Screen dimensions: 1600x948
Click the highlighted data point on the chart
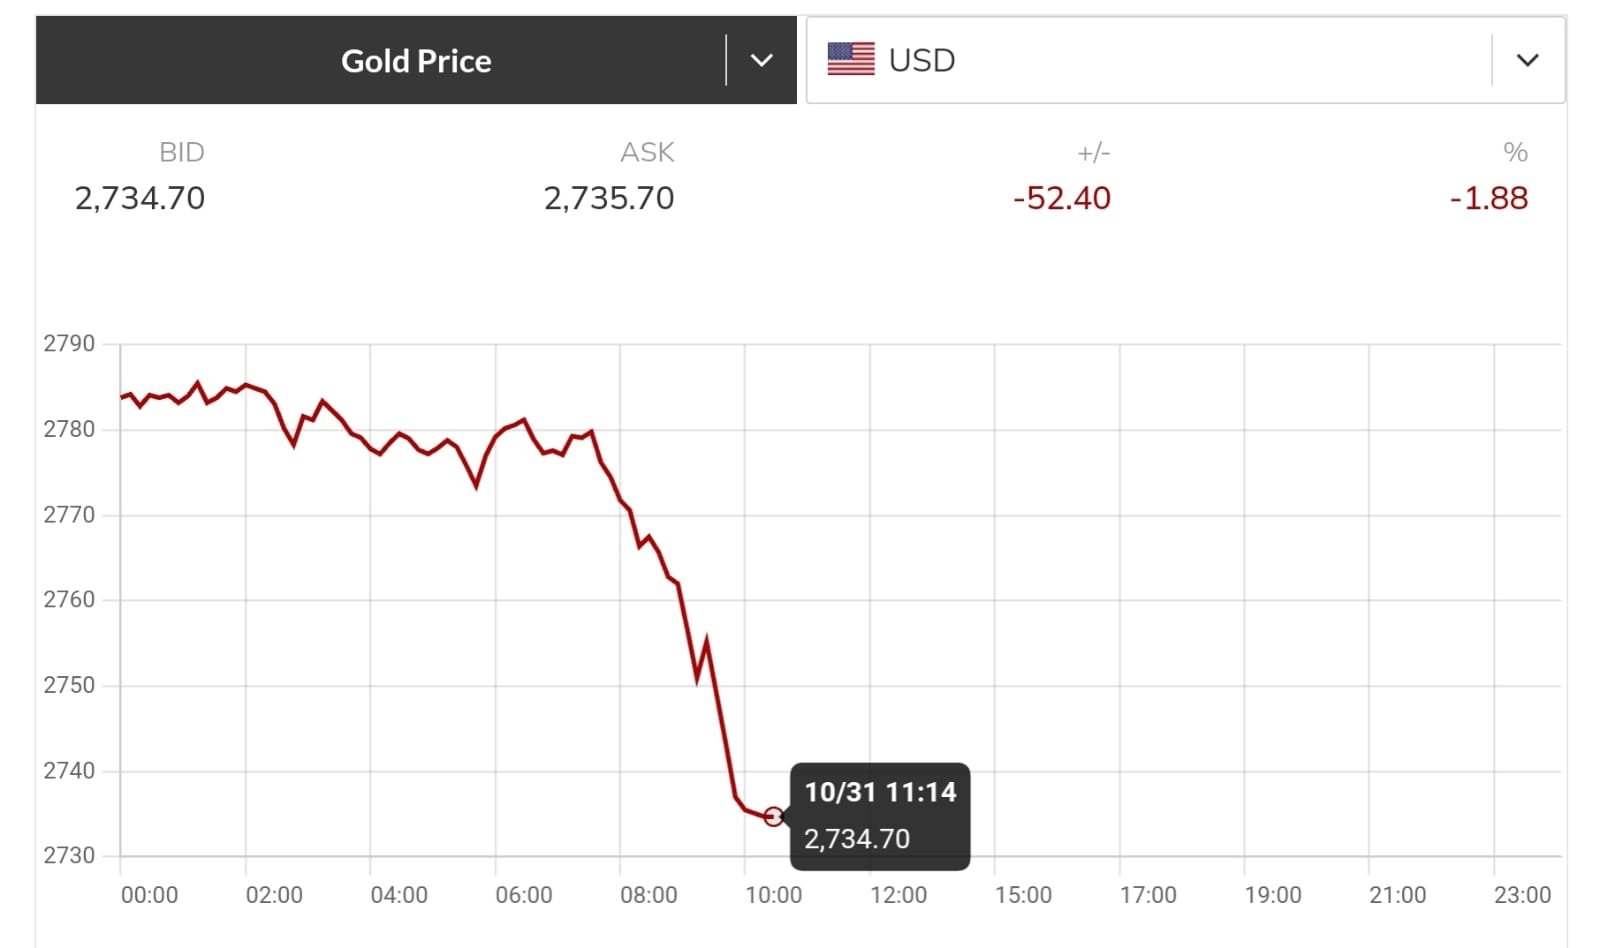(x=773, y=817)
